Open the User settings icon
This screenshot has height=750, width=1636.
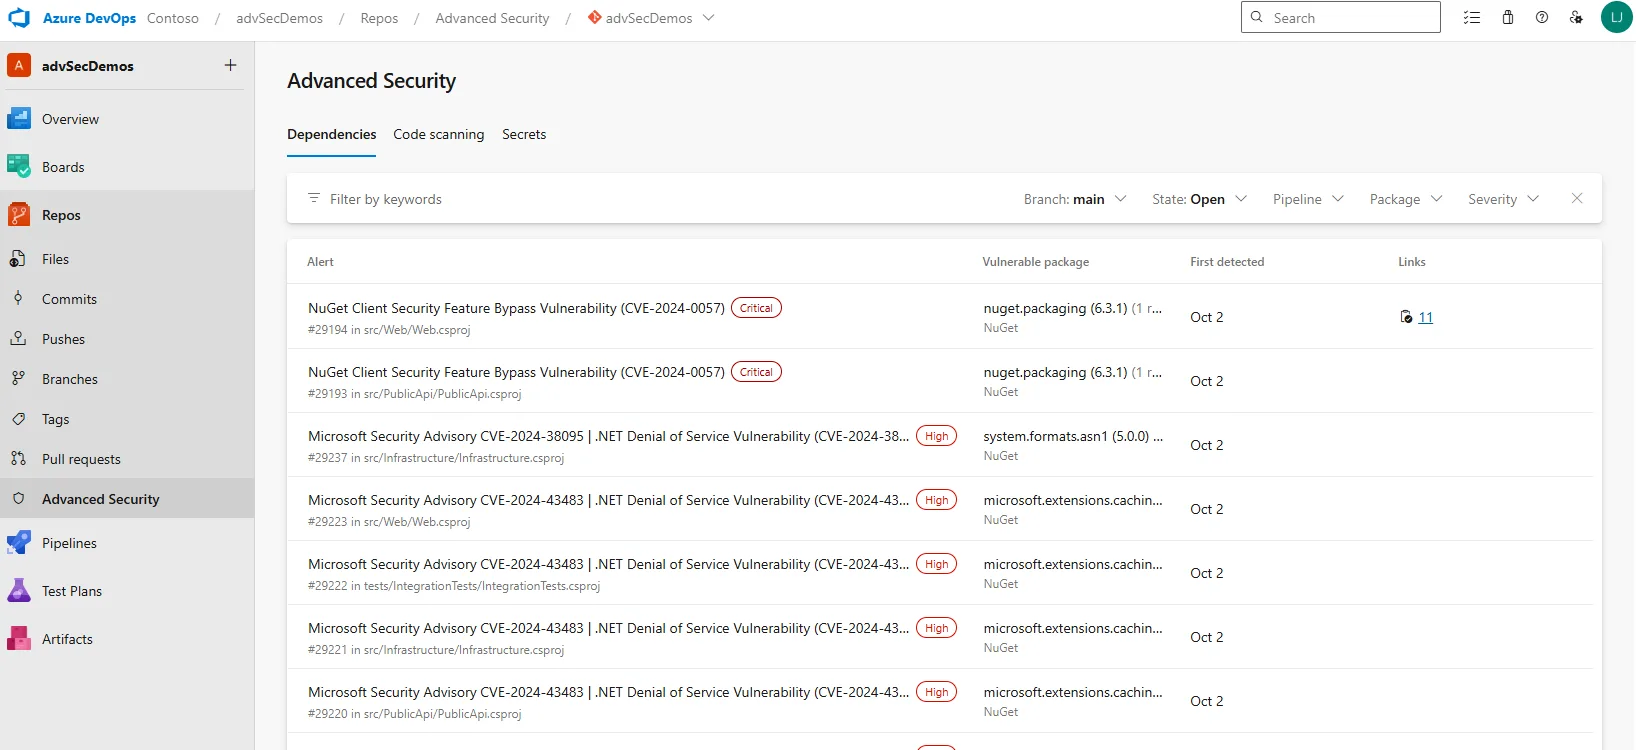point(1576,18)
